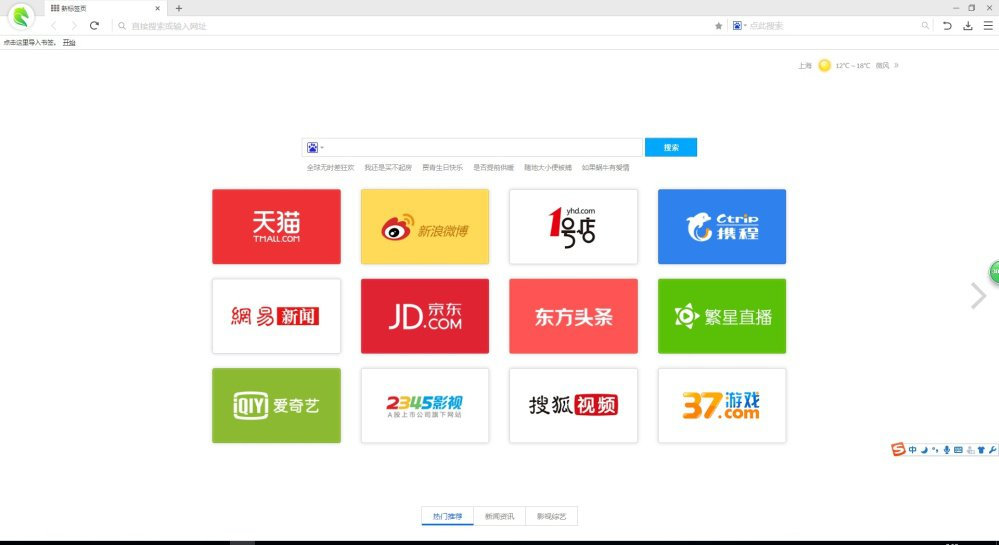999x545 pixels.
Task: Click hot search 全球无时差狂欢
Action: click(x=330, y=168)
